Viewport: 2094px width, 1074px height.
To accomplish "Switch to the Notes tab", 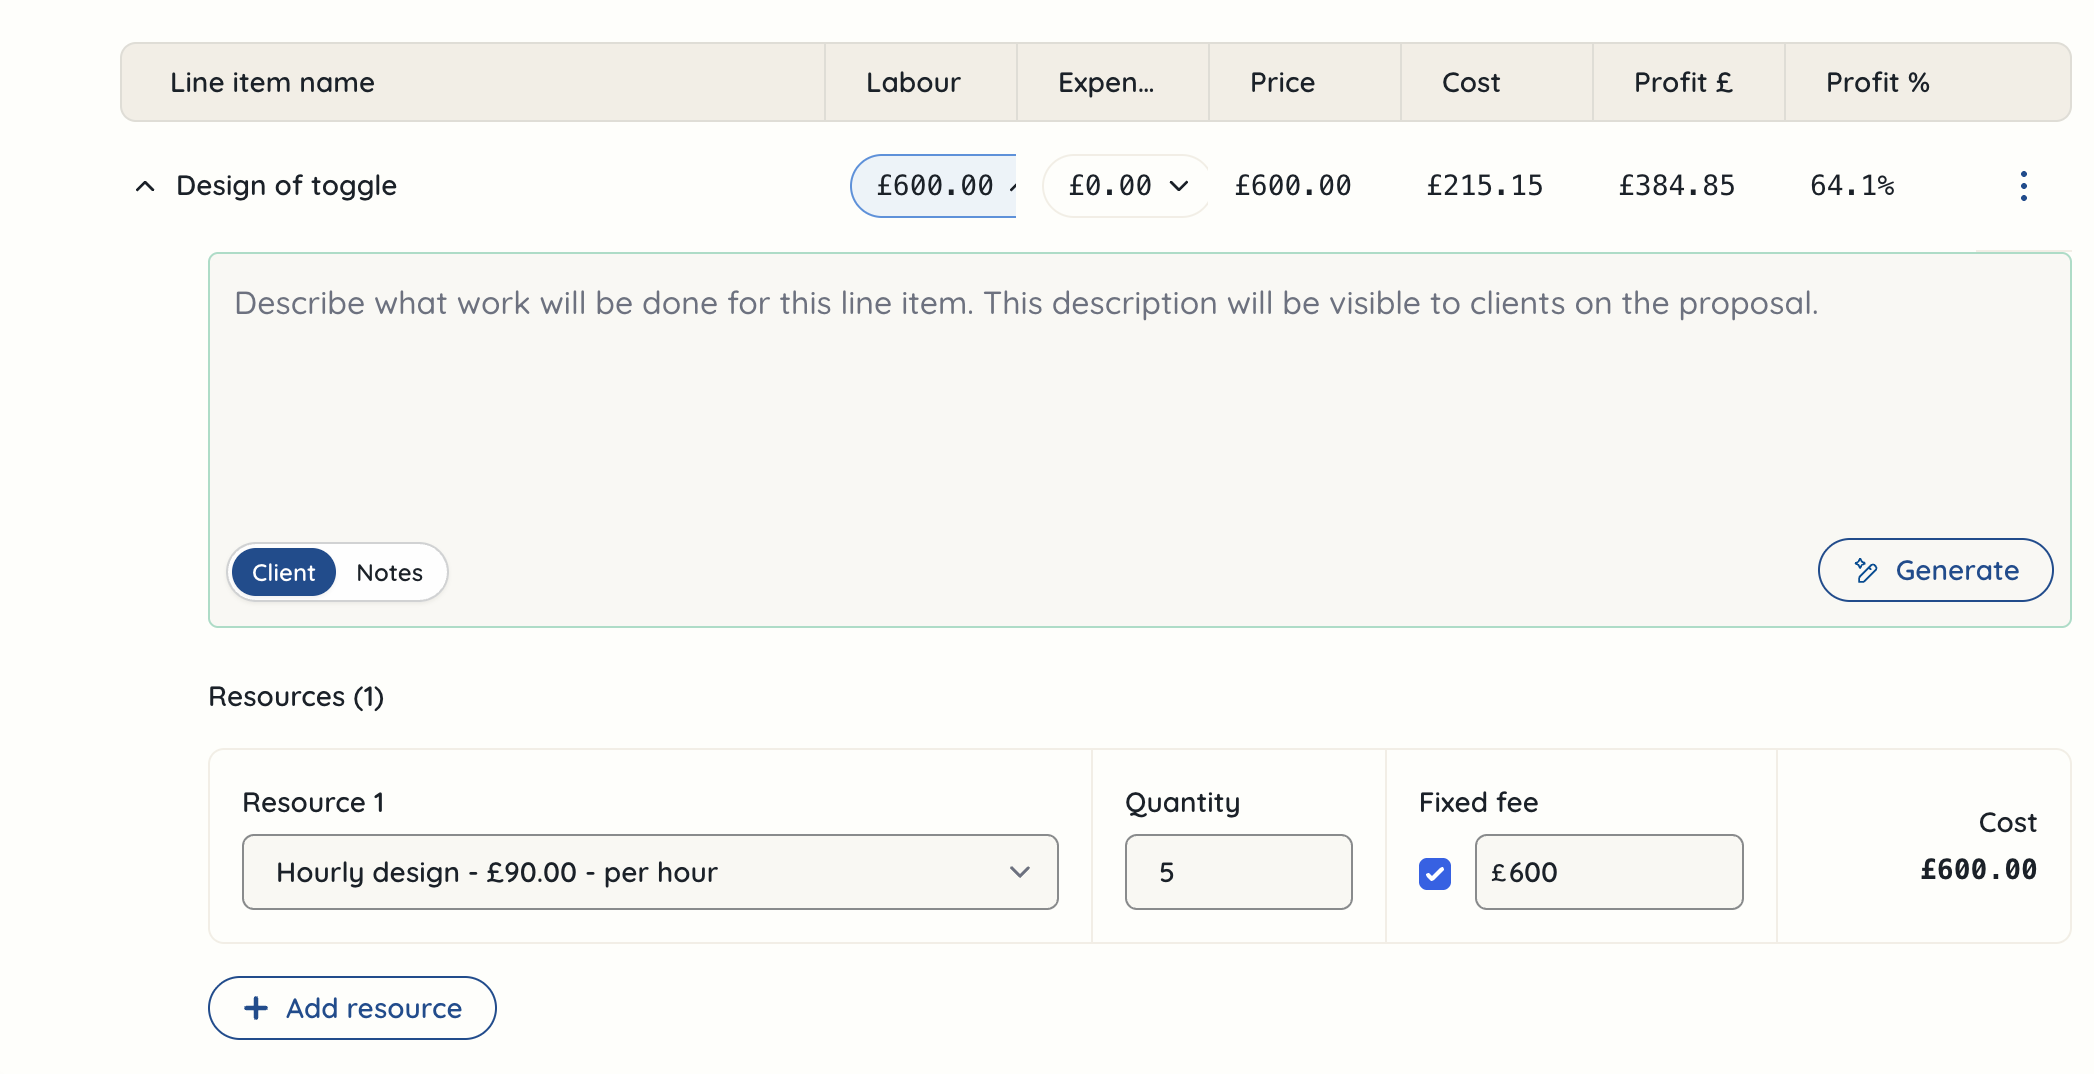I will pyautogui.click(x=389, y=573).
